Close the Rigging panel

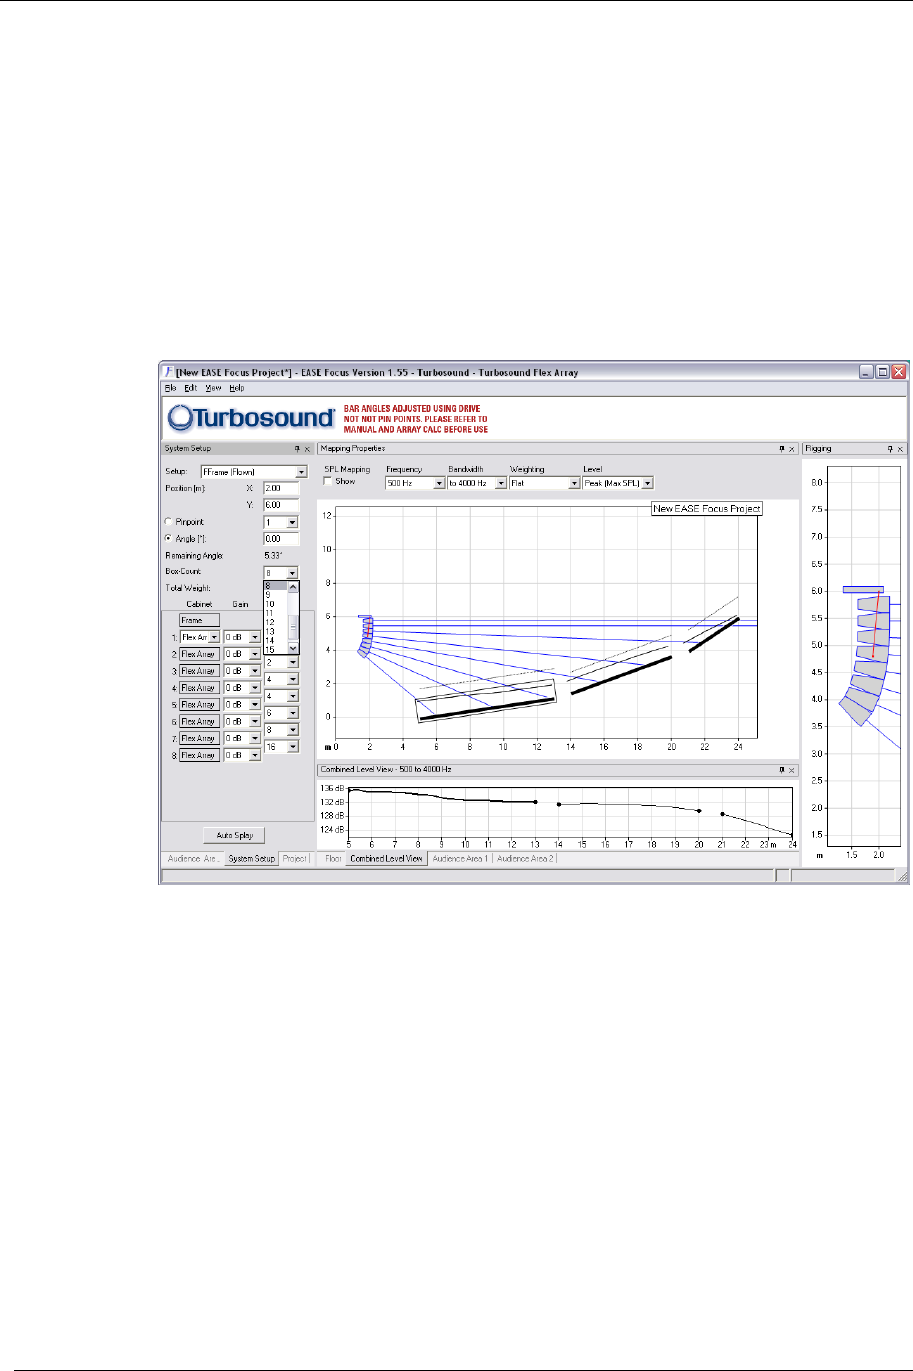pyautogui.click(x=901, y=449)
